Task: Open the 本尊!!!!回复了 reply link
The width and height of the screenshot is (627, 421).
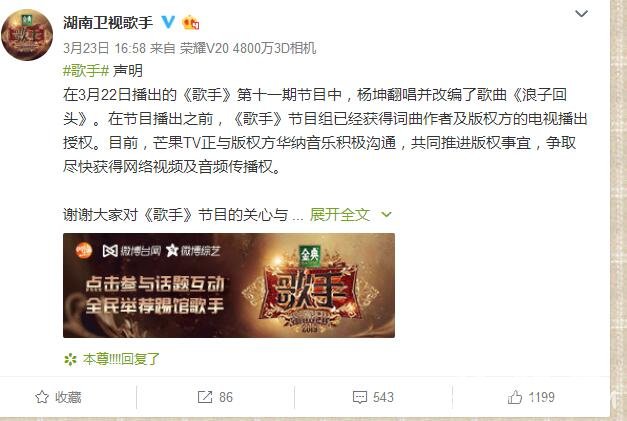Action: (x=121, y=359)
